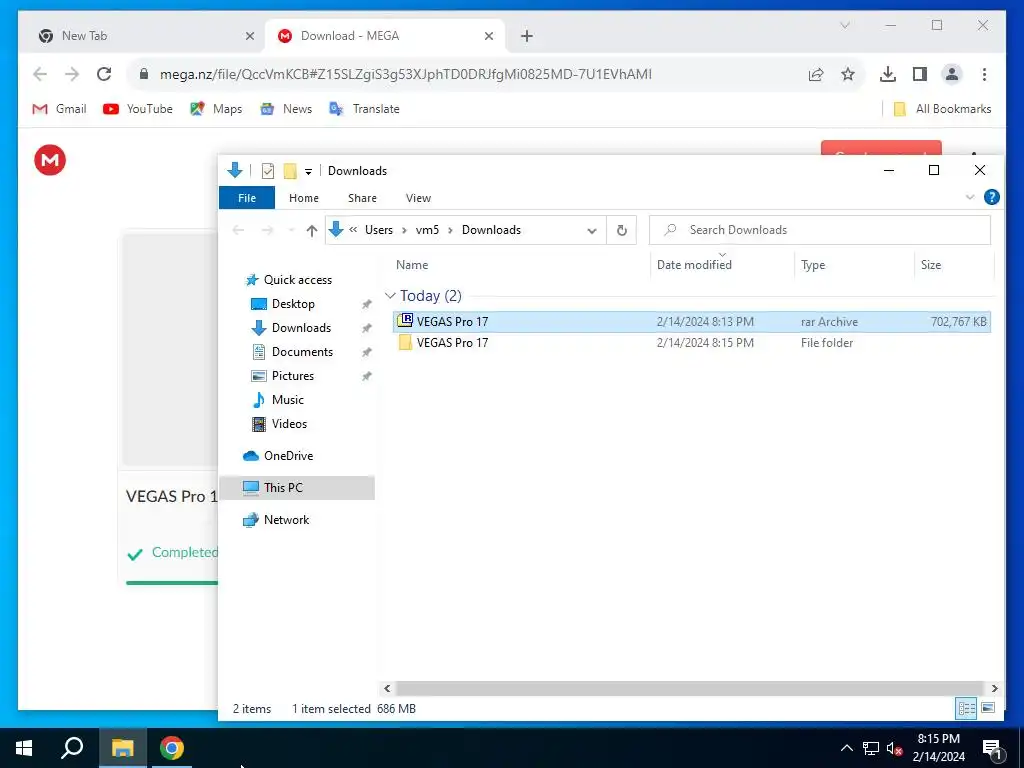Click Chrome's forward navigation arrow

pyautogui.click(x=72, y=74)
